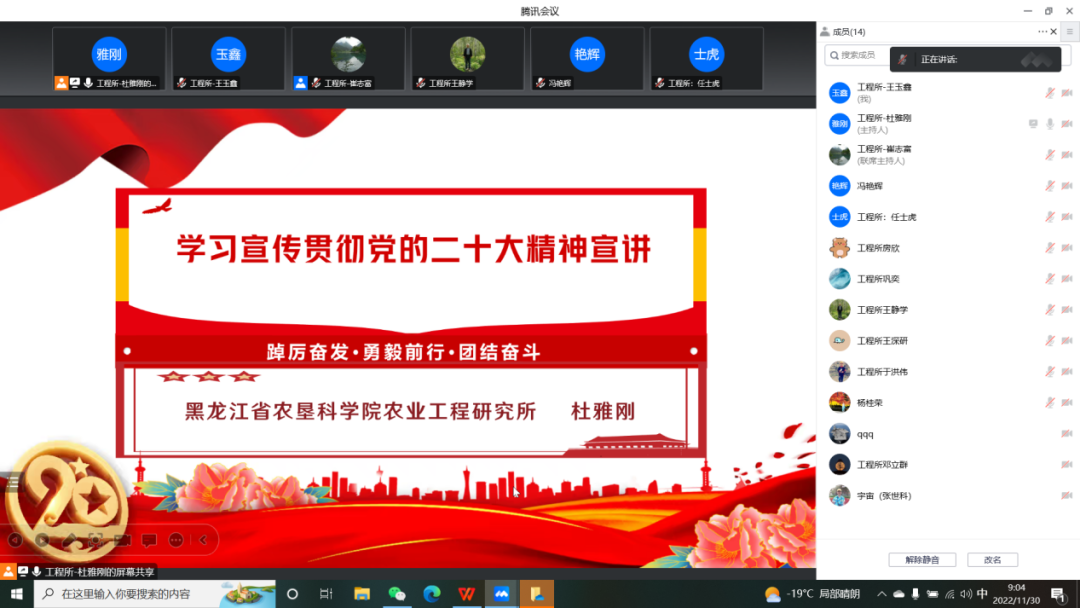
Task: Open chat via the speech bubble toolbar icon
Action: (x=148, y=540)
